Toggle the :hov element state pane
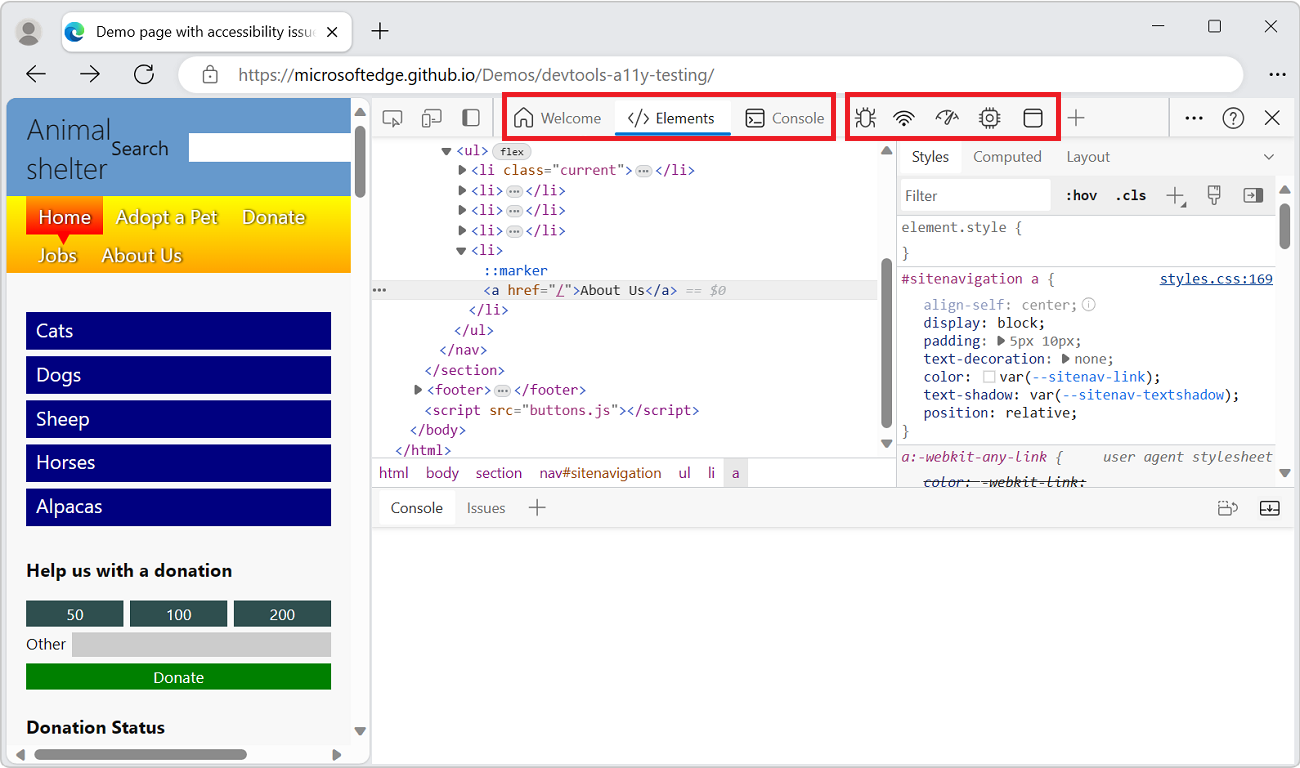This screenshot has height=768, width=1300. coord(1080,195)
